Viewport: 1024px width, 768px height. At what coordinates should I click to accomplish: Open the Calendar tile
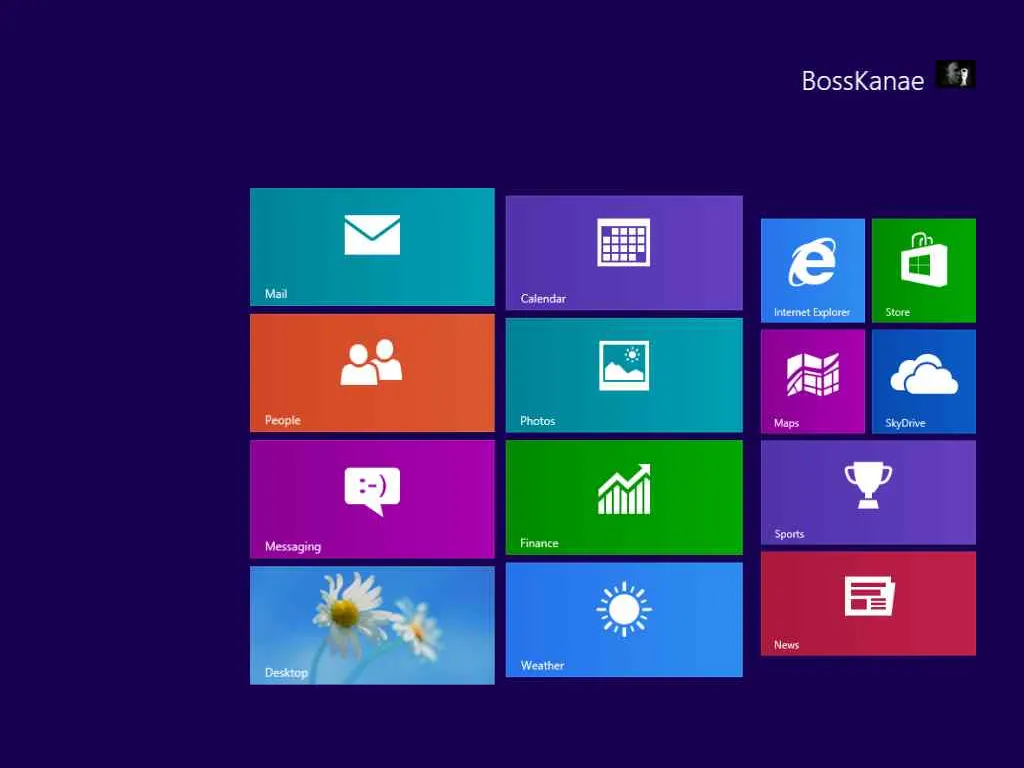[x=624, y=253]
